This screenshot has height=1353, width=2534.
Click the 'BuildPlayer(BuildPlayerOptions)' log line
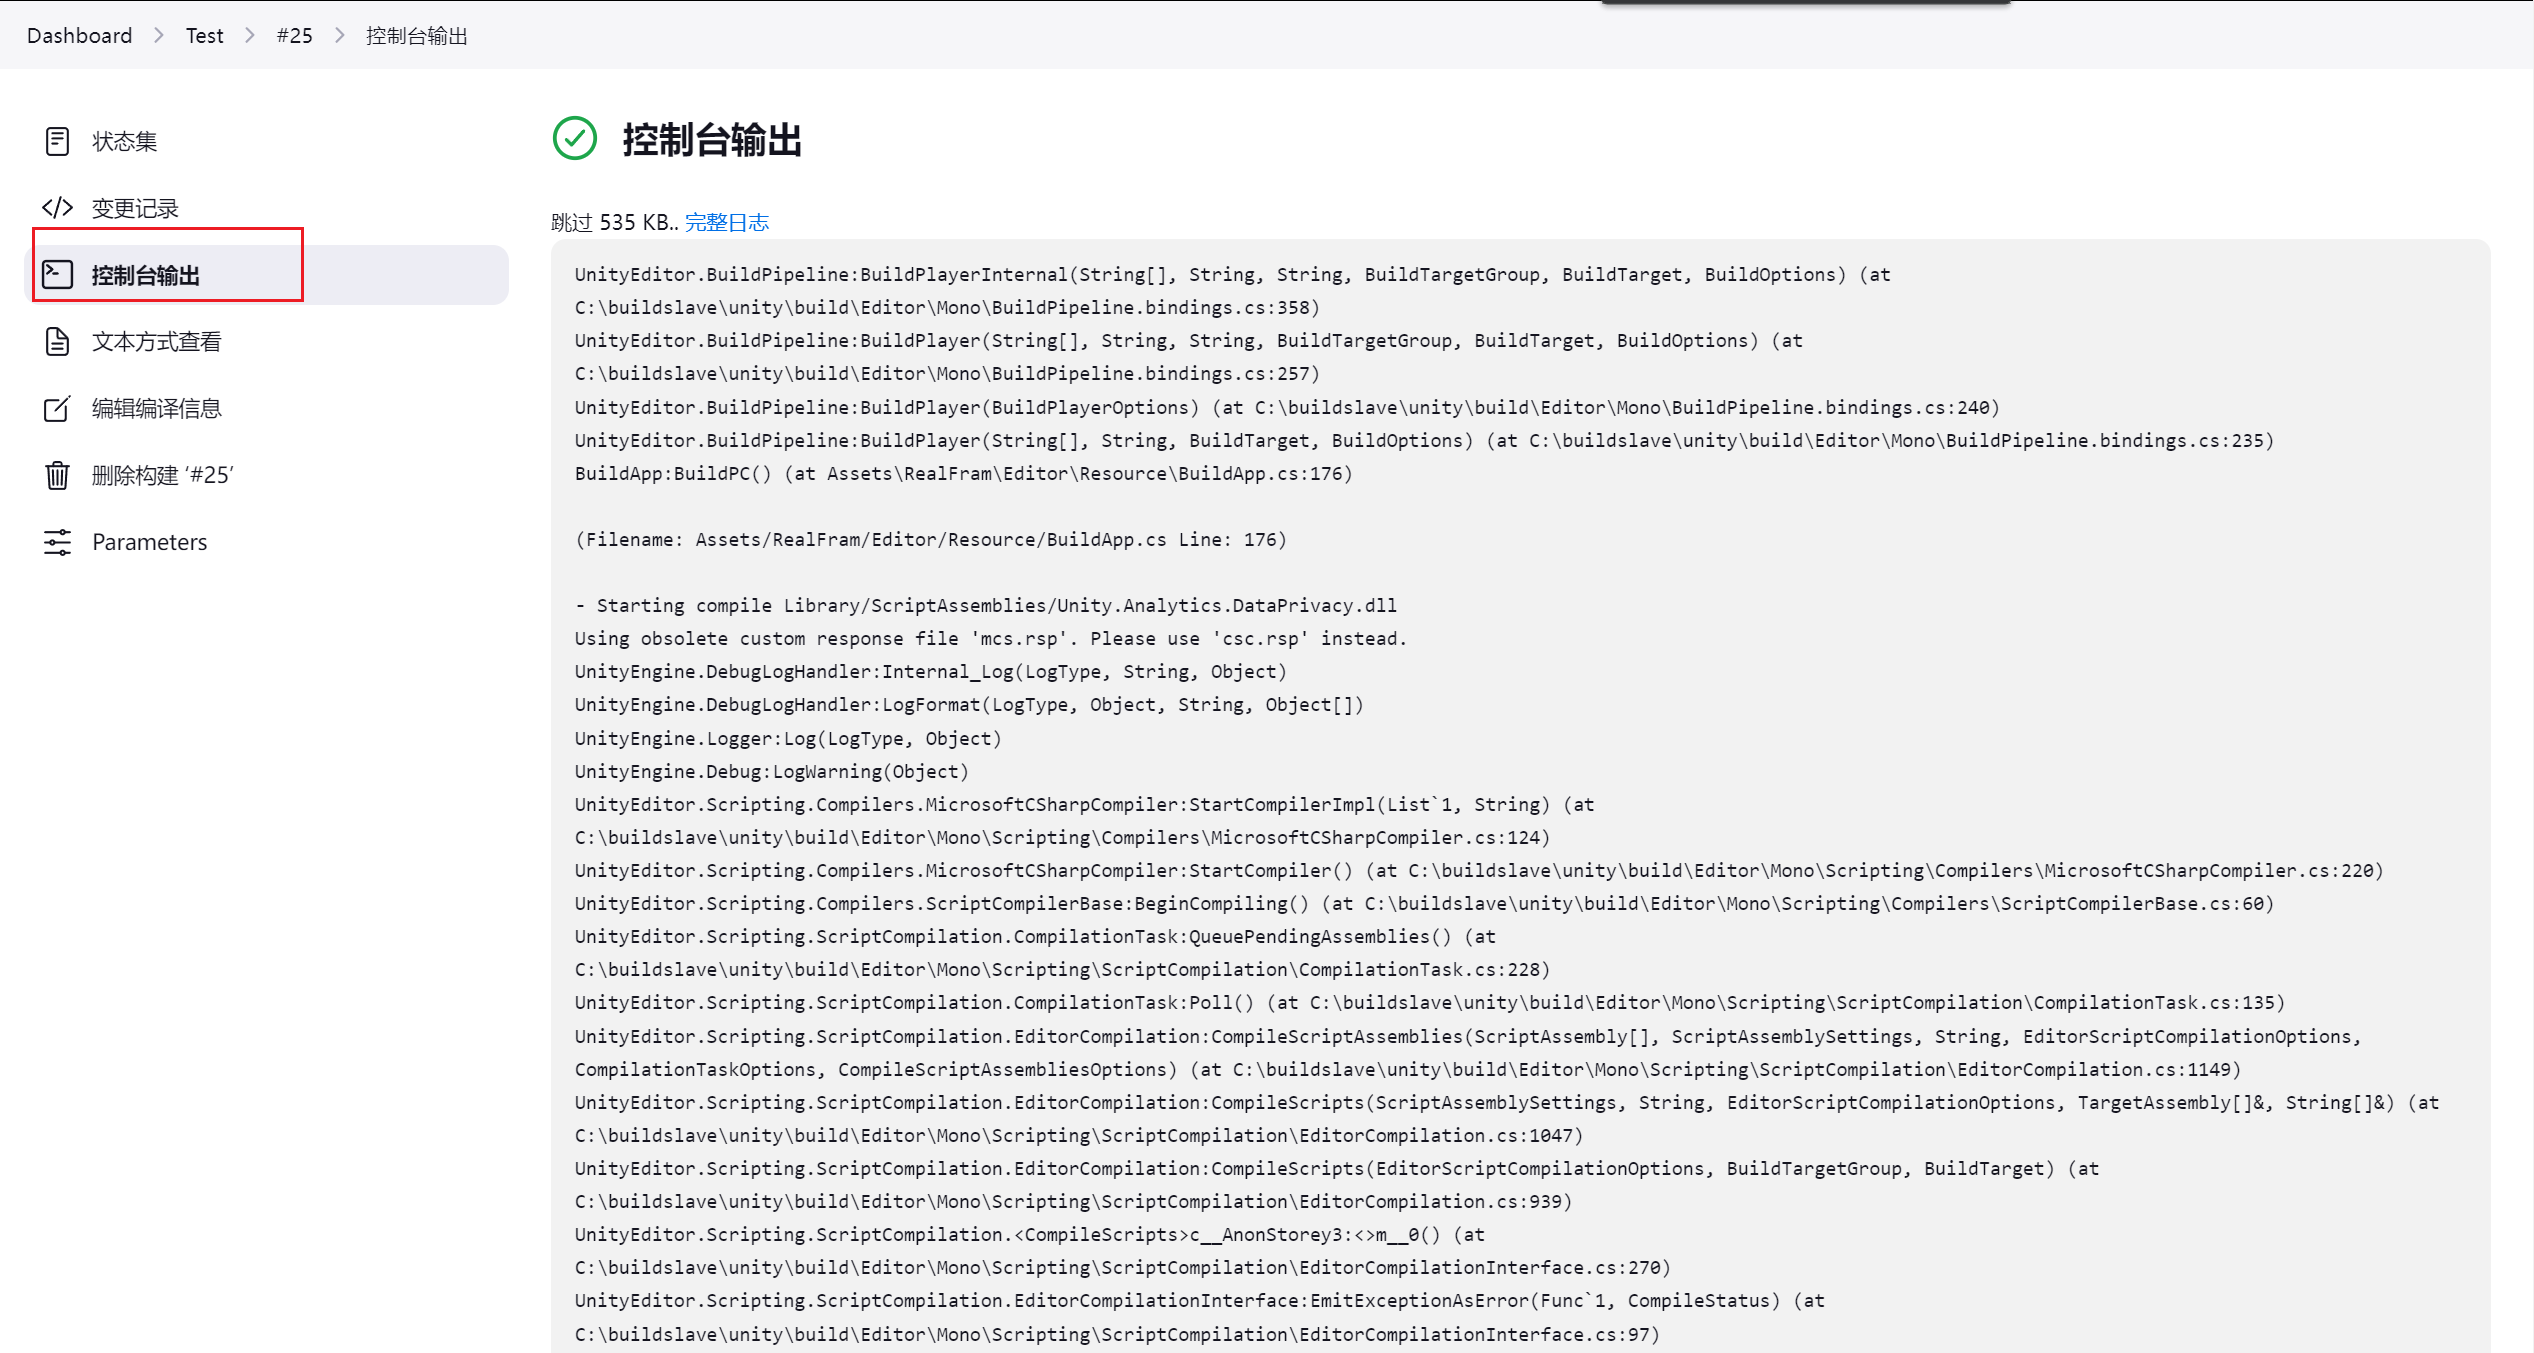pos(1287,407)
